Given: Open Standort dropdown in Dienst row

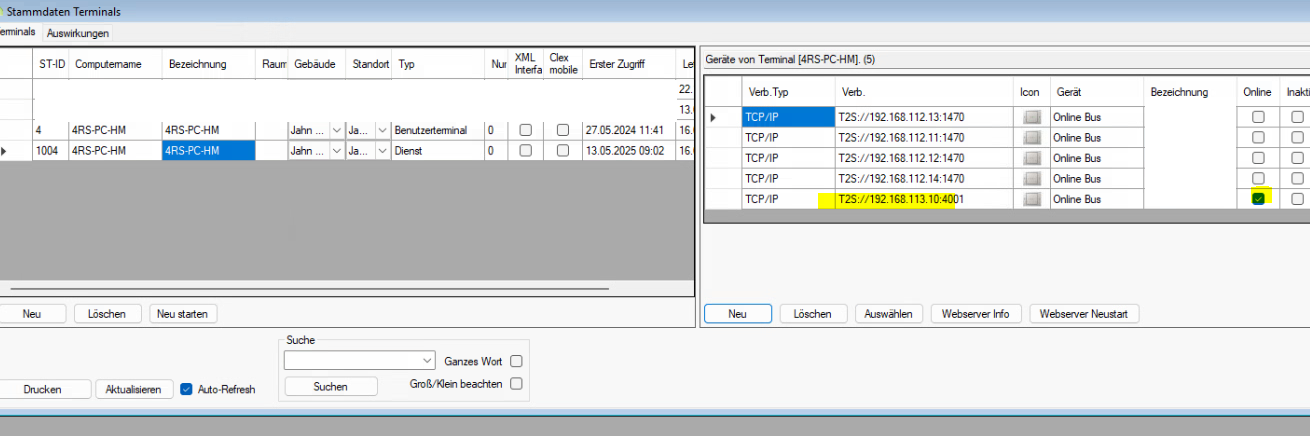Looking at the screenshot, I should click(x=381, y=151).
